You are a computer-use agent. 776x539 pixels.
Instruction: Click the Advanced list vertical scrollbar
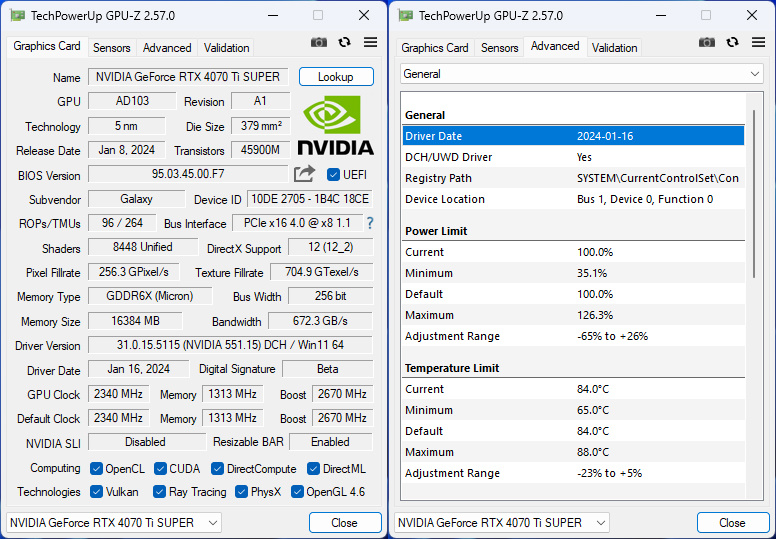click(x=754, y=193)
